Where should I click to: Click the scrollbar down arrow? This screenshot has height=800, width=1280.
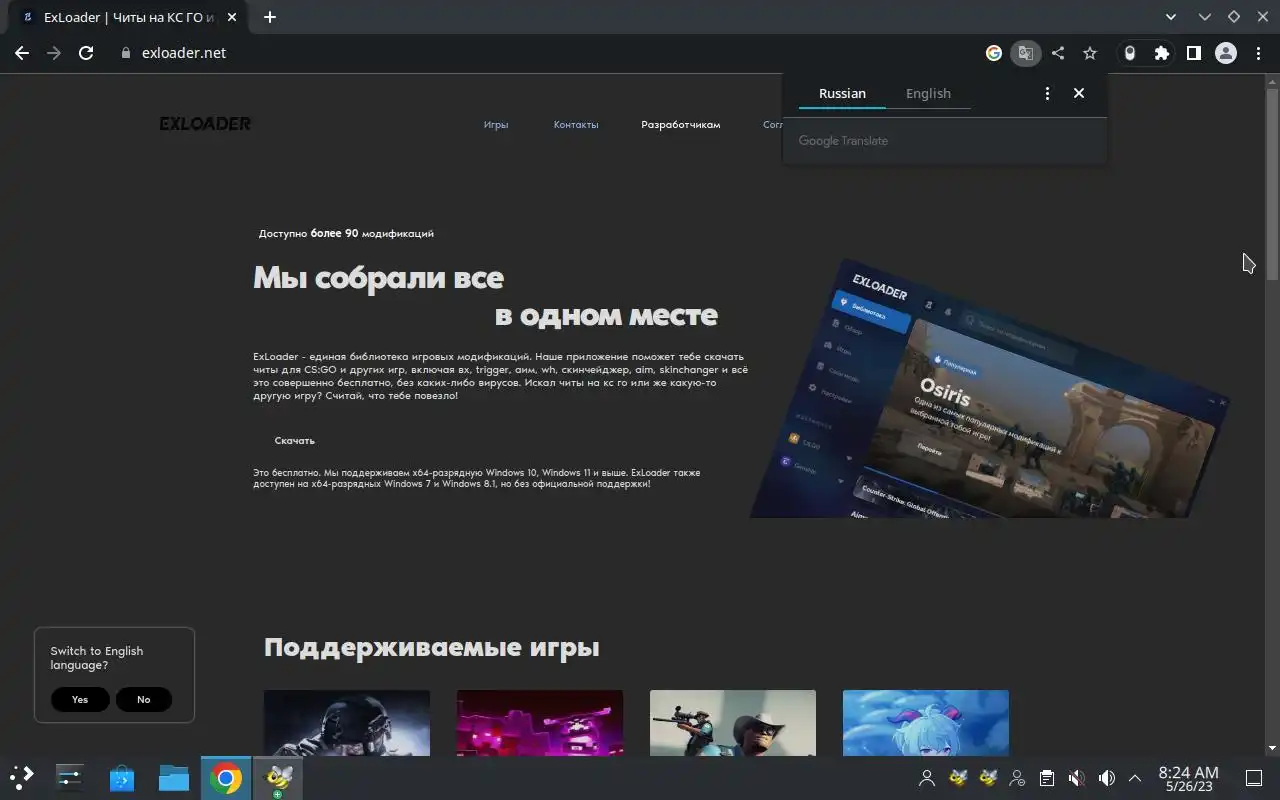[x=1272, y=748]
